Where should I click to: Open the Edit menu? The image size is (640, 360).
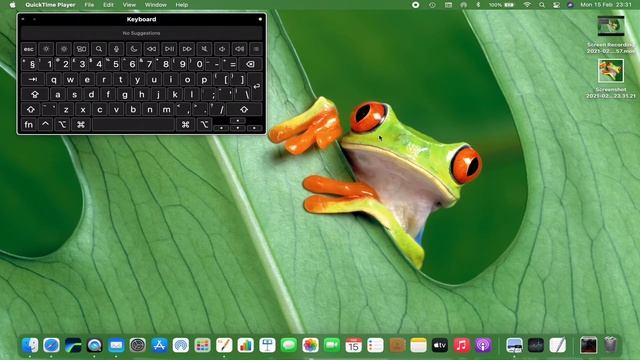click(x=108, y=5)
